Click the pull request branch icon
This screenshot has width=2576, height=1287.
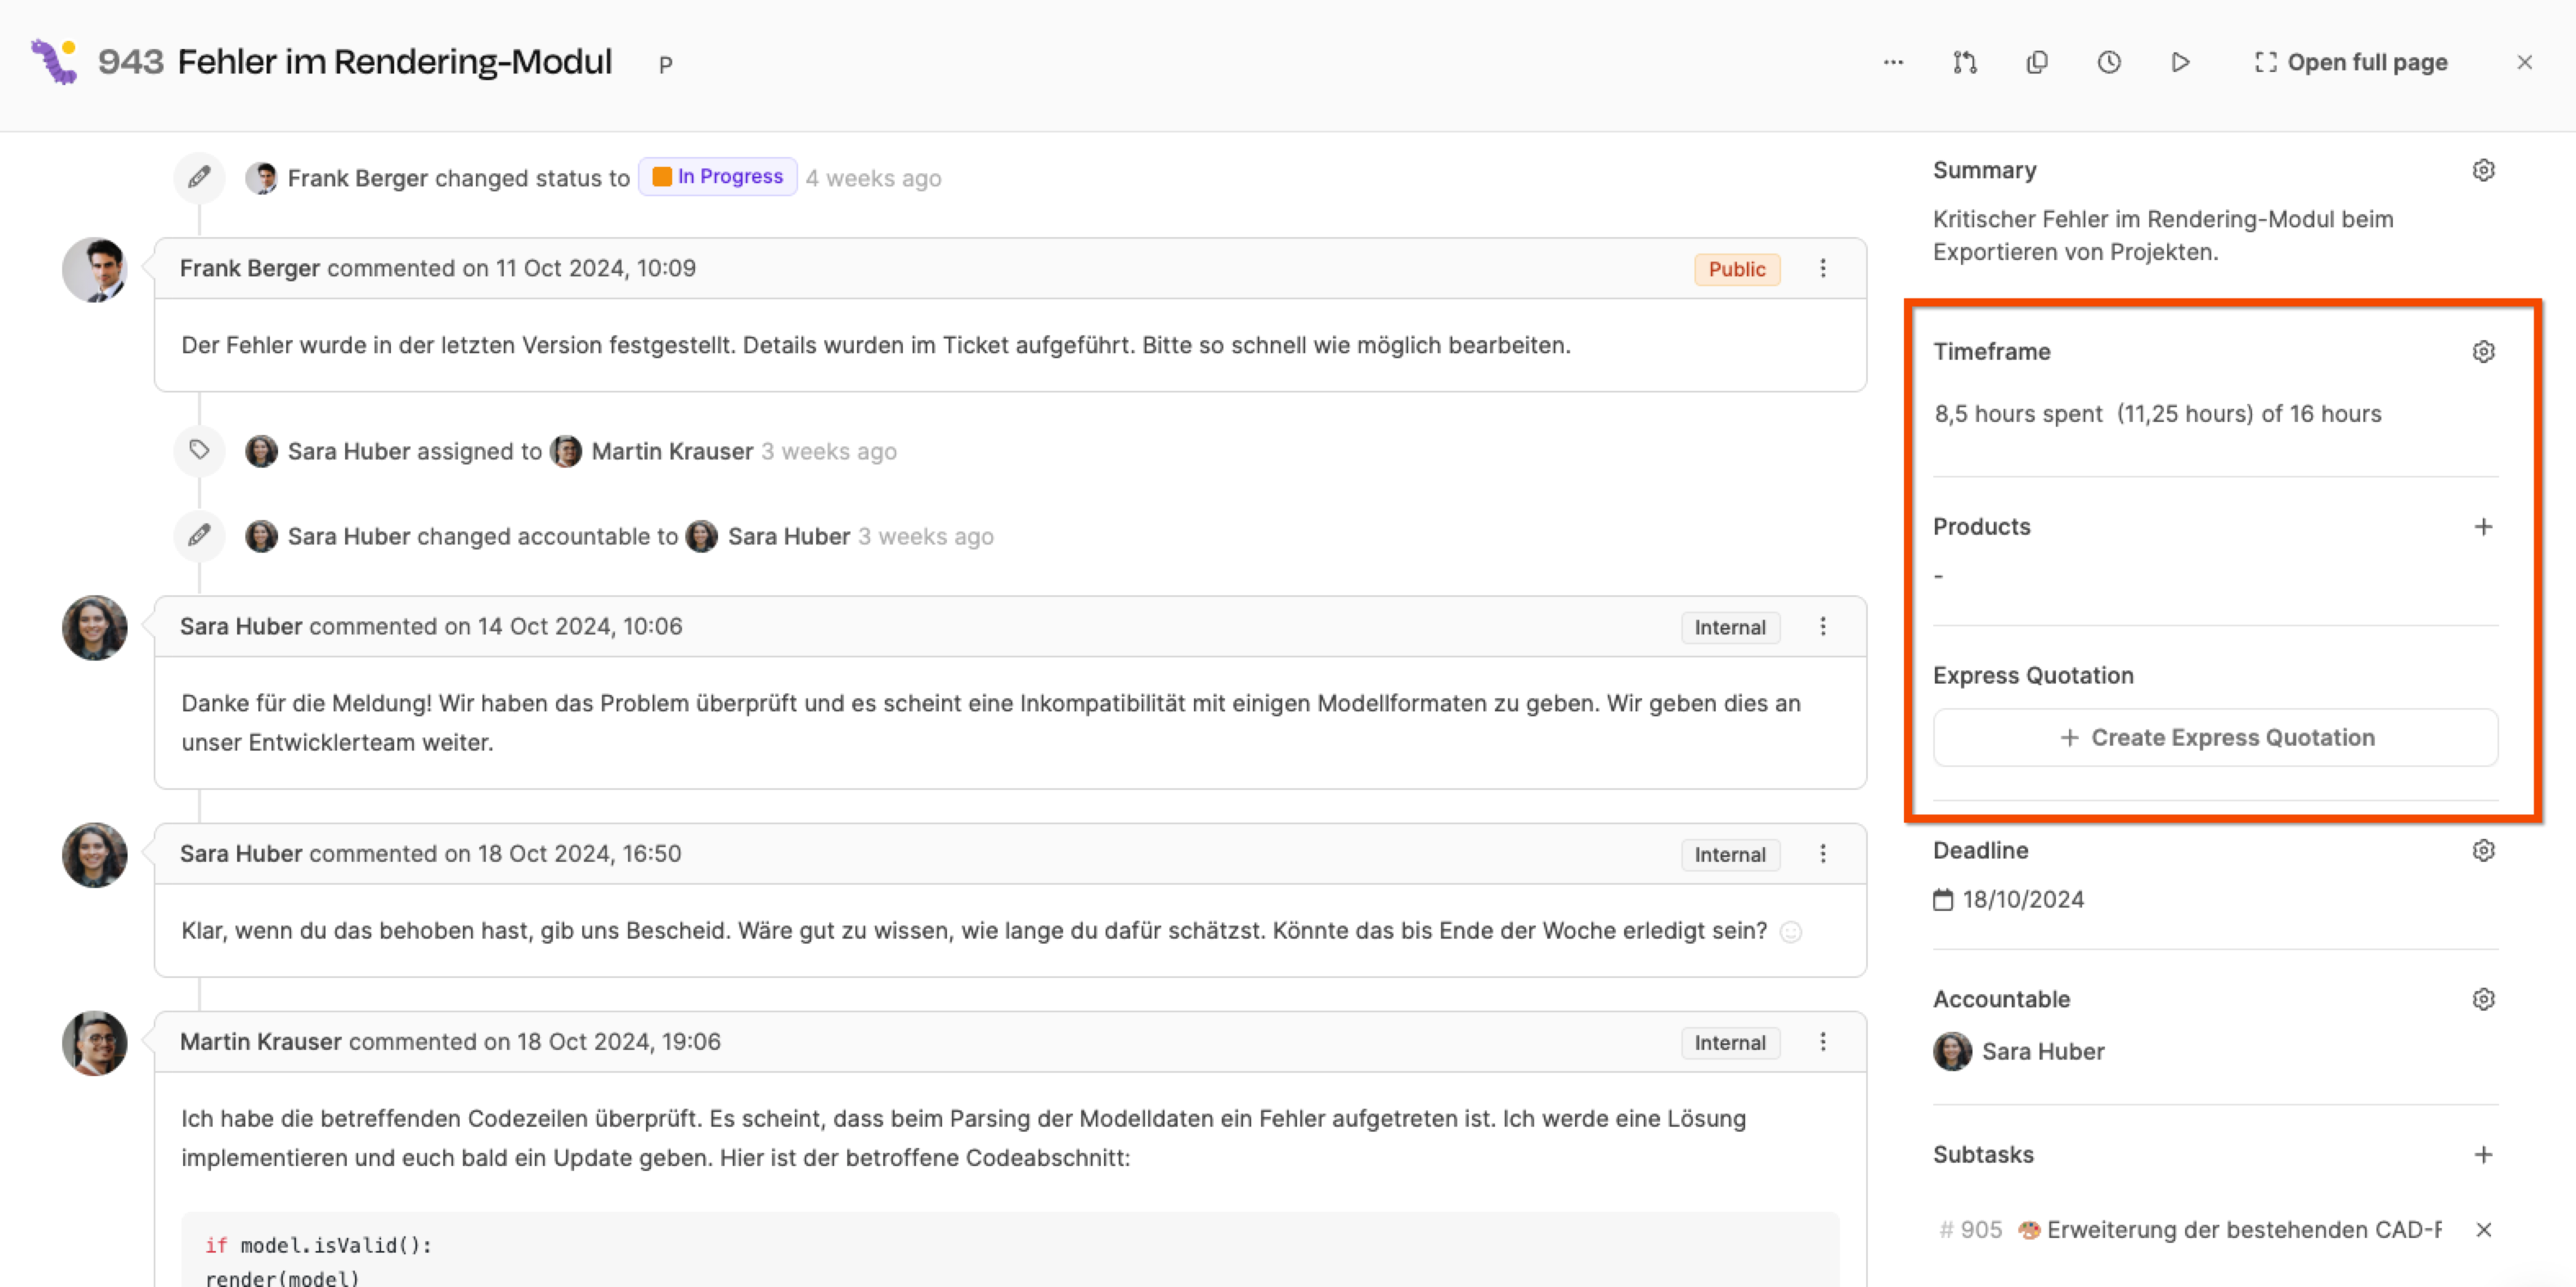coord(1964,62)
